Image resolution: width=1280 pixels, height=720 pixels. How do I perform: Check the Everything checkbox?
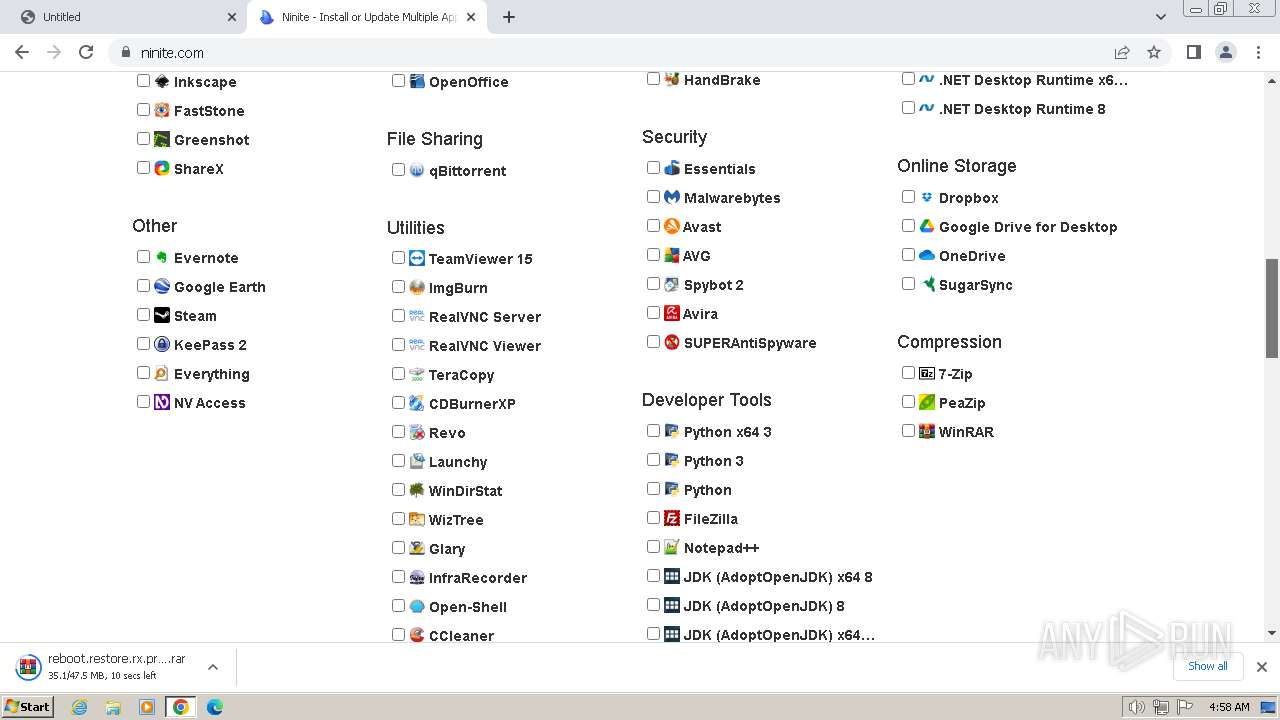tap(143, 373)
